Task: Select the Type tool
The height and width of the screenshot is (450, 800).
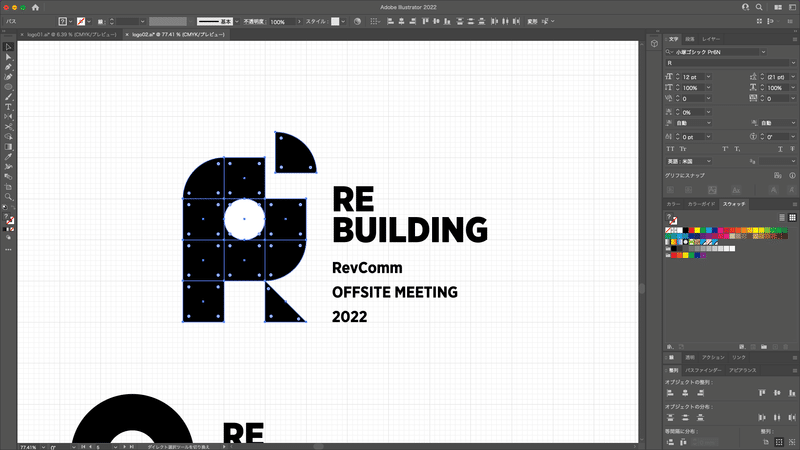Action: tap(8, 107)
